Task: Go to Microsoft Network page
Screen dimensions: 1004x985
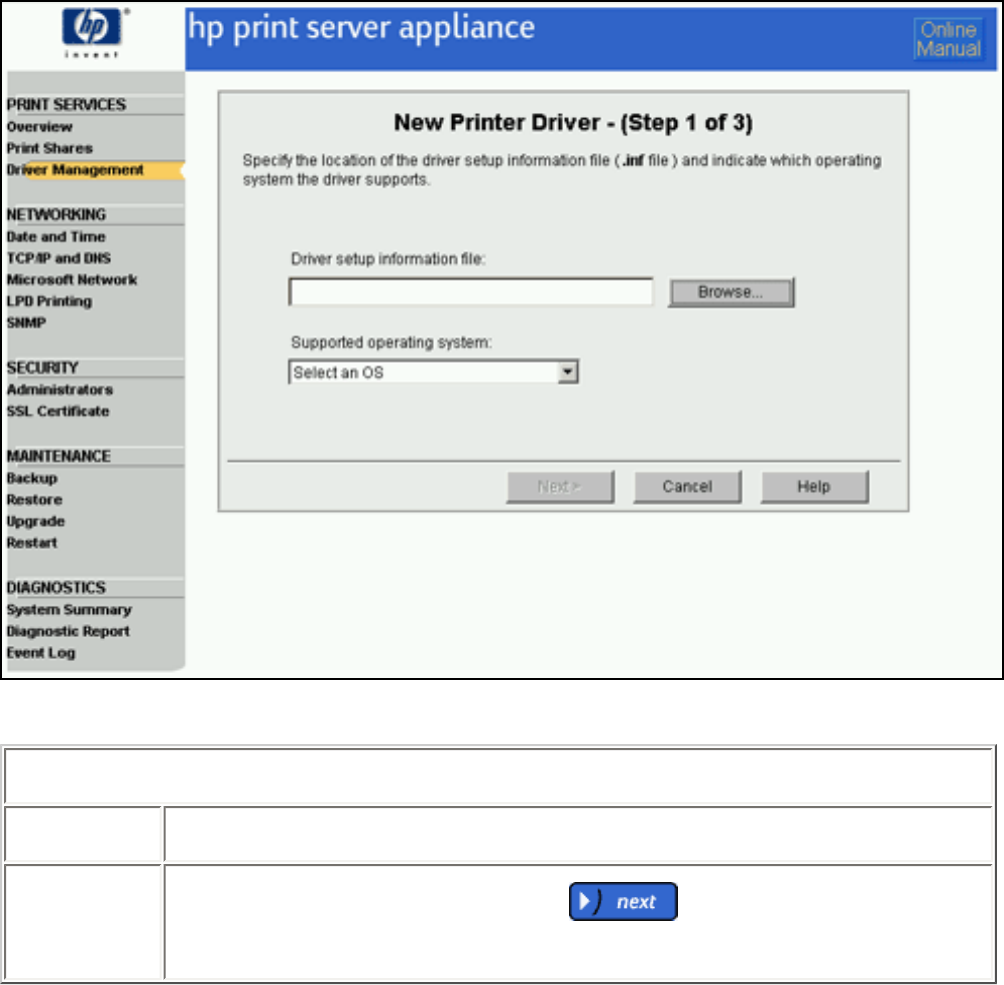Action: click(72, 280)
